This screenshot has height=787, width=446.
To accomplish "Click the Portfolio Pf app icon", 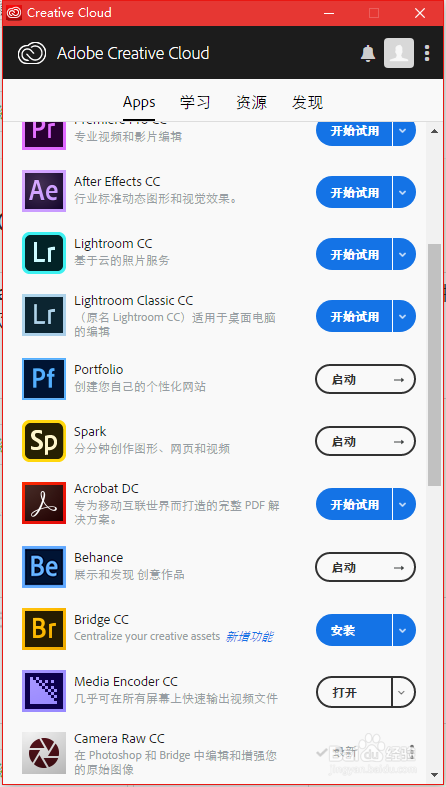I will (44, 379).
